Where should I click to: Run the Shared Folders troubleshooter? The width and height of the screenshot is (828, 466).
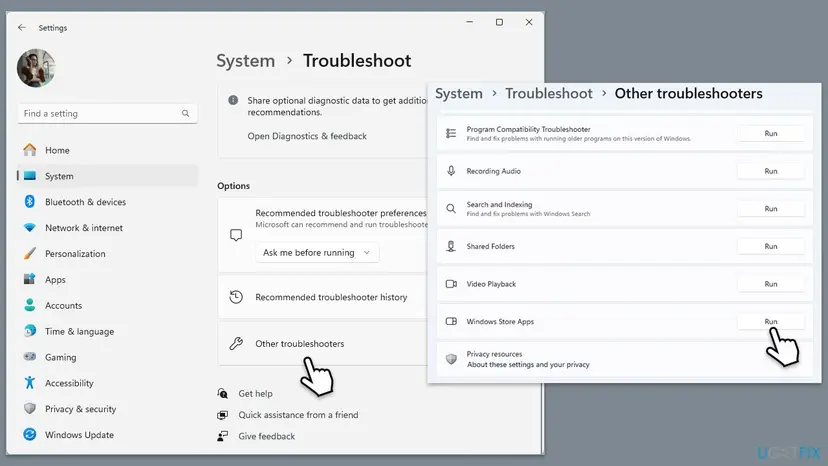point(771,246)
